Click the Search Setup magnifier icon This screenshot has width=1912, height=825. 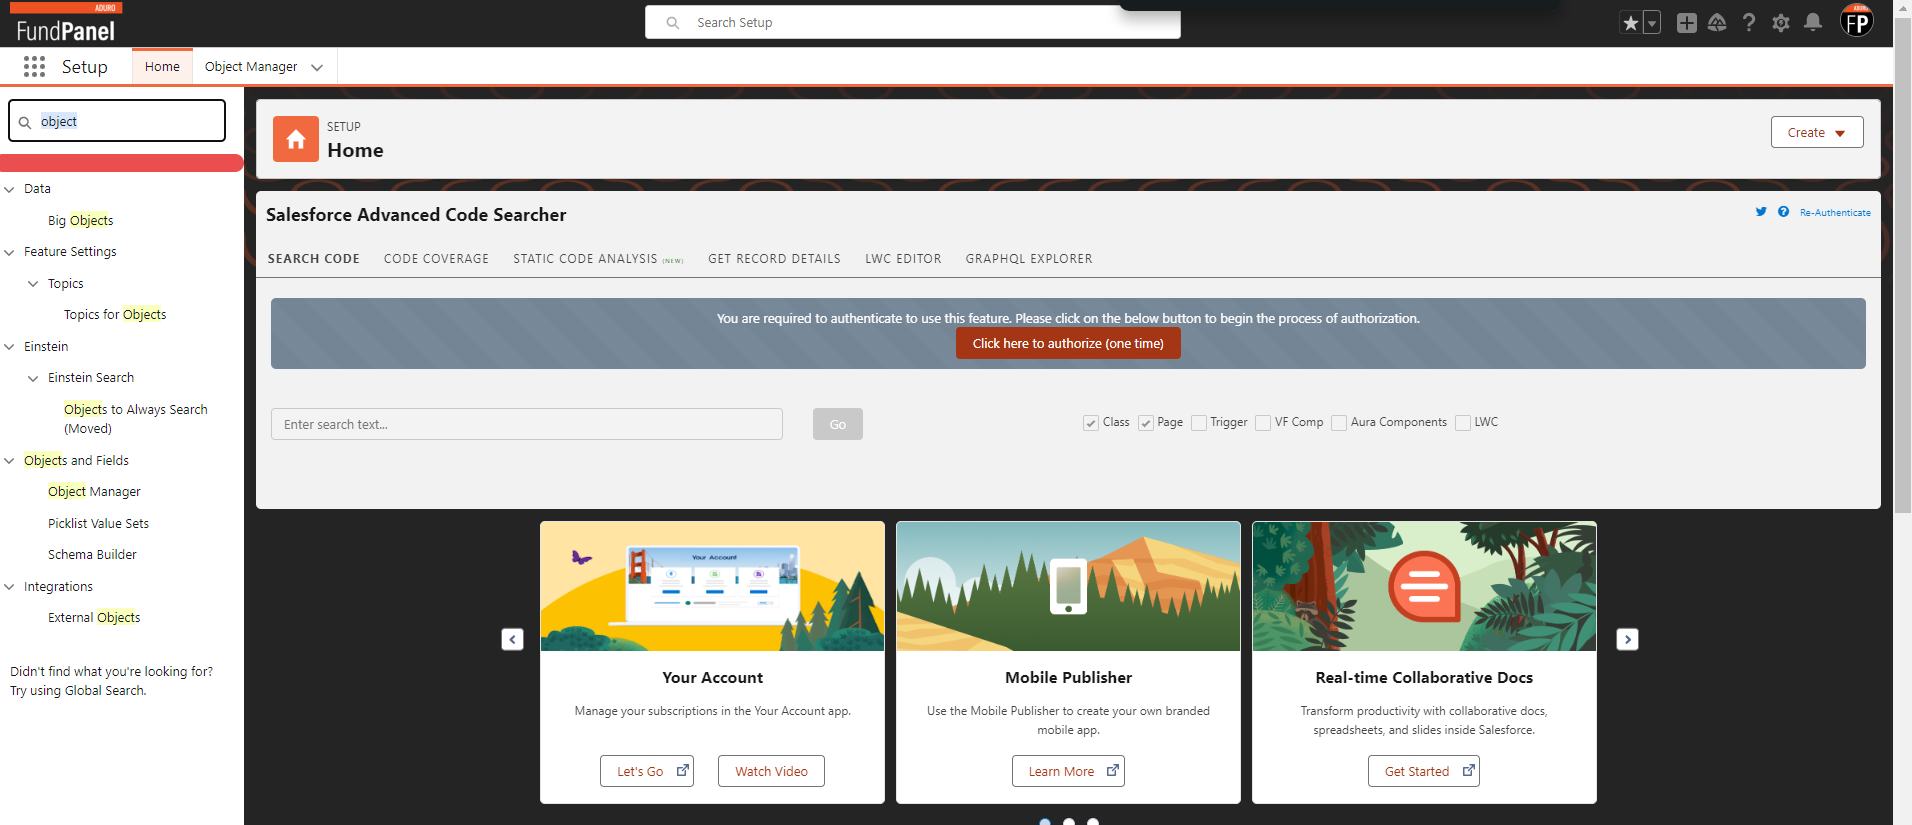673,22
